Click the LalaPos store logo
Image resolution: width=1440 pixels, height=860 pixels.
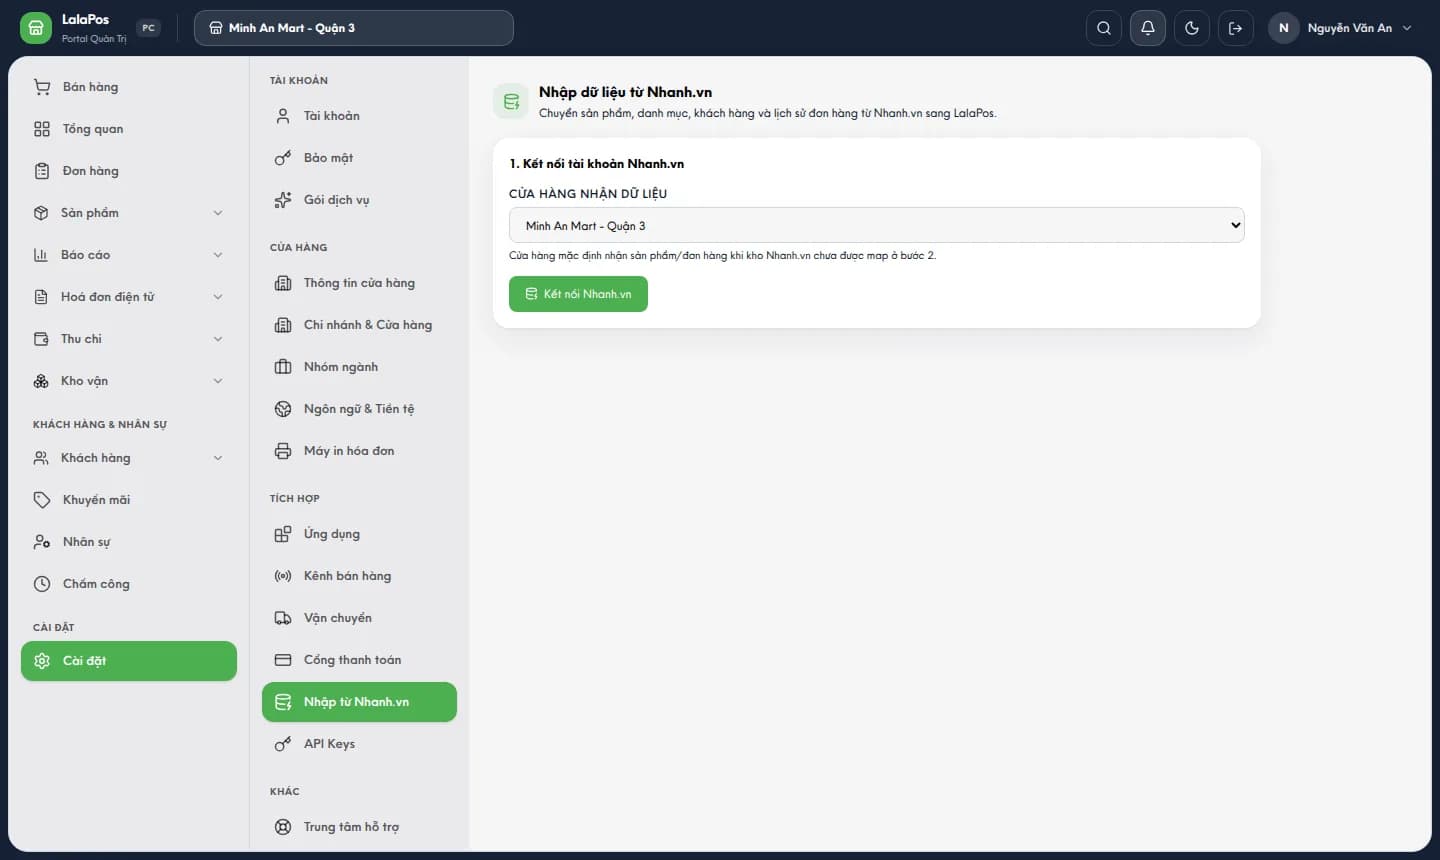36,28
